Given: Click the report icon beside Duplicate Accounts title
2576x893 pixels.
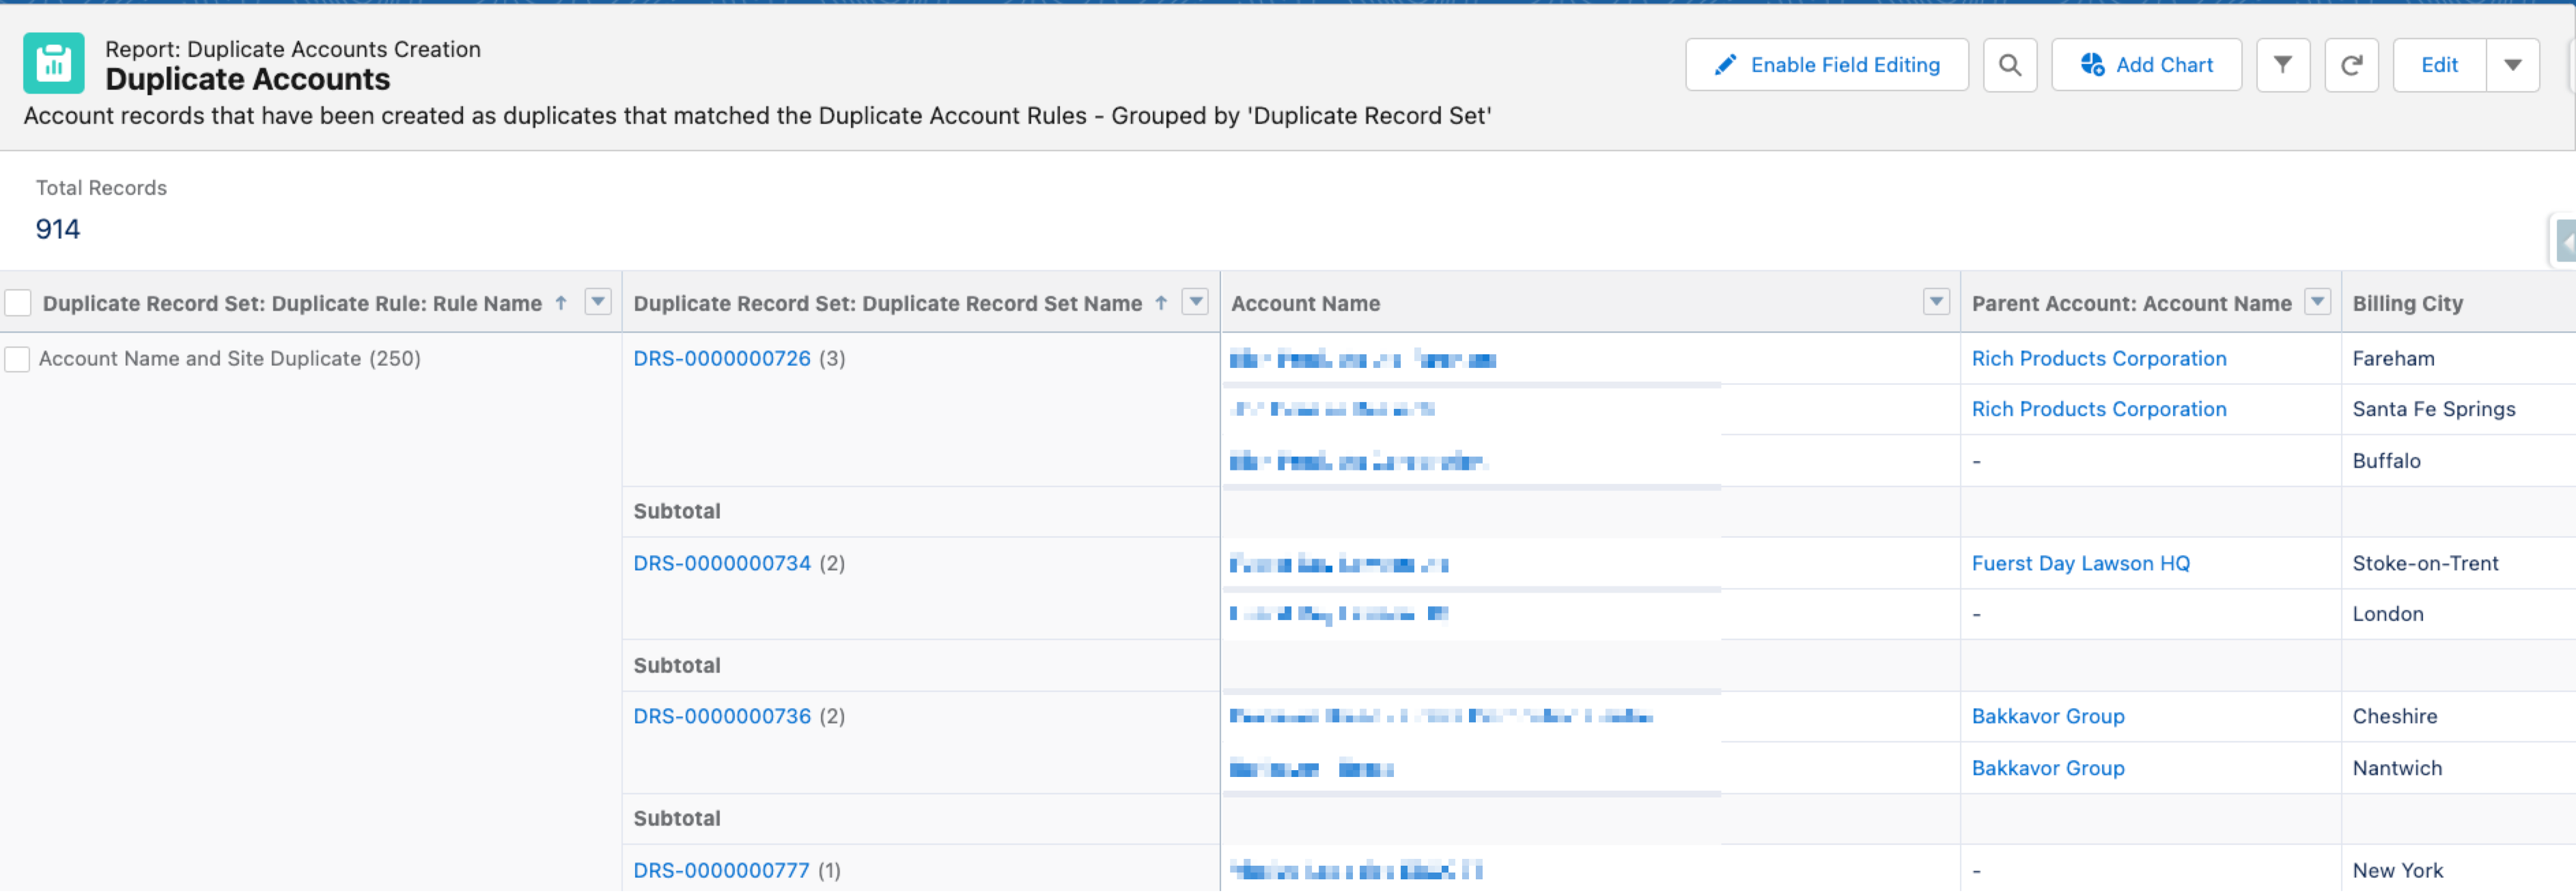Looking at the screenshot, I should pos(53,63).
